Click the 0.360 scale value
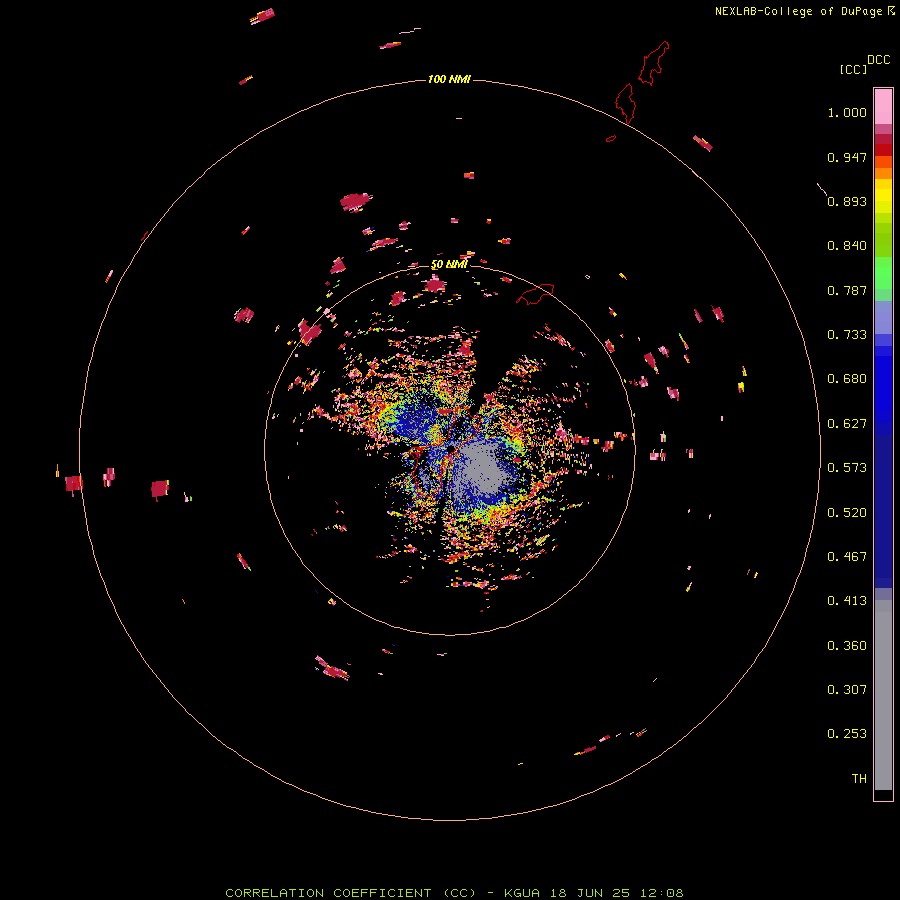 pyautogui.click(x=847, y=646)
